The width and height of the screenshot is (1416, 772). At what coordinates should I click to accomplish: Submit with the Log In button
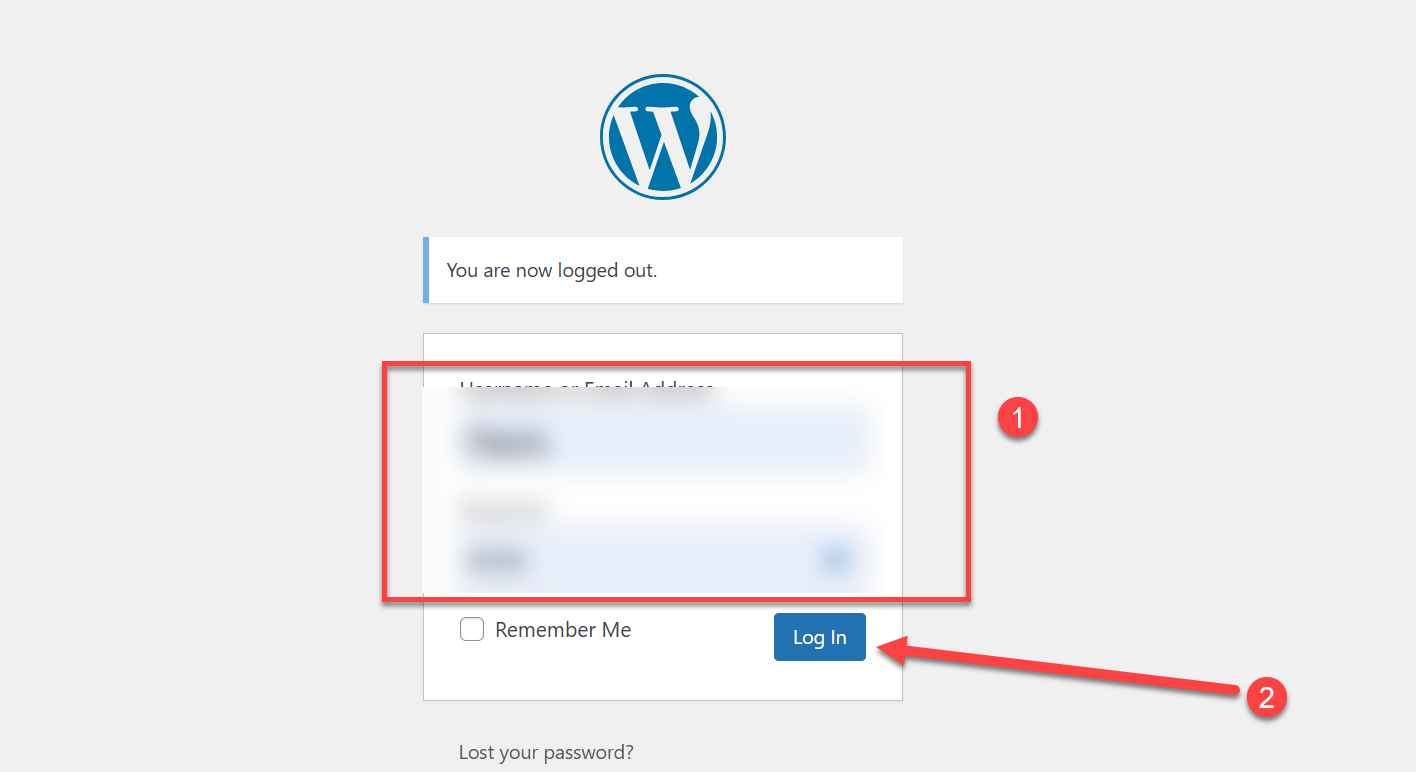[820, 637]
